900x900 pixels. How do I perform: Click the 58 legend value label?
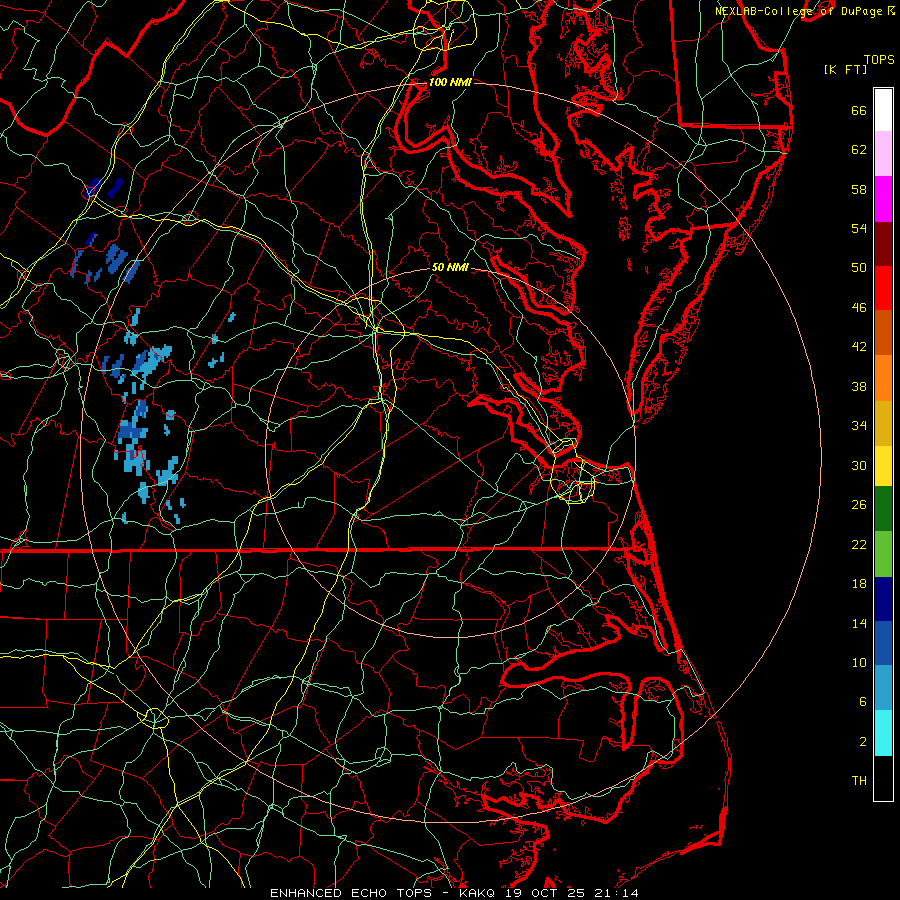pos(859,189)
